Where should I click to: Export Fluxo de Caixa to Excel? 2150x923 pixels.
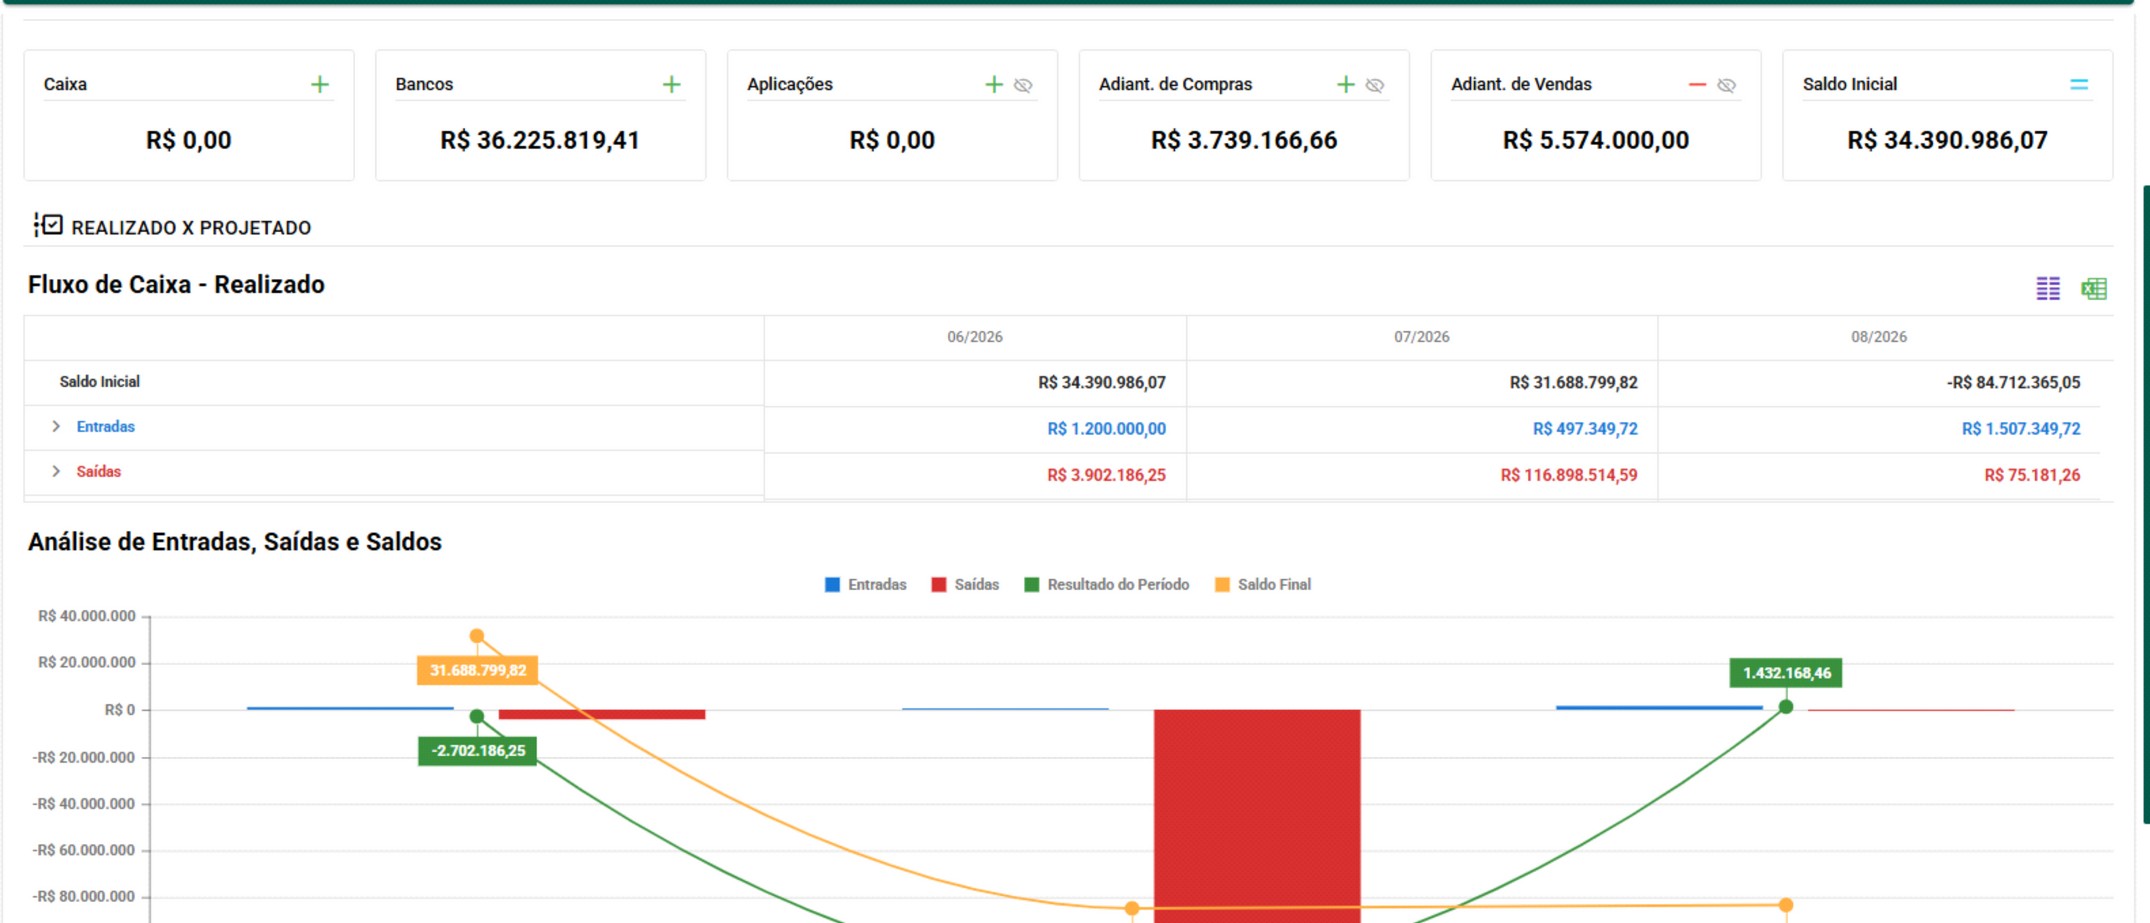2094,289
